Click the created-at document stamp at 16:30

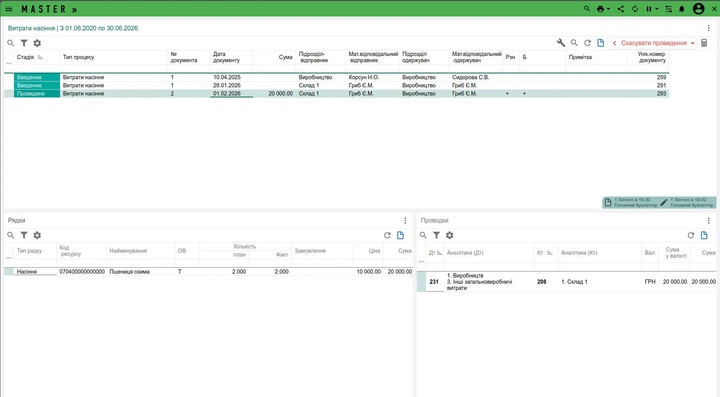click(631, 202)
